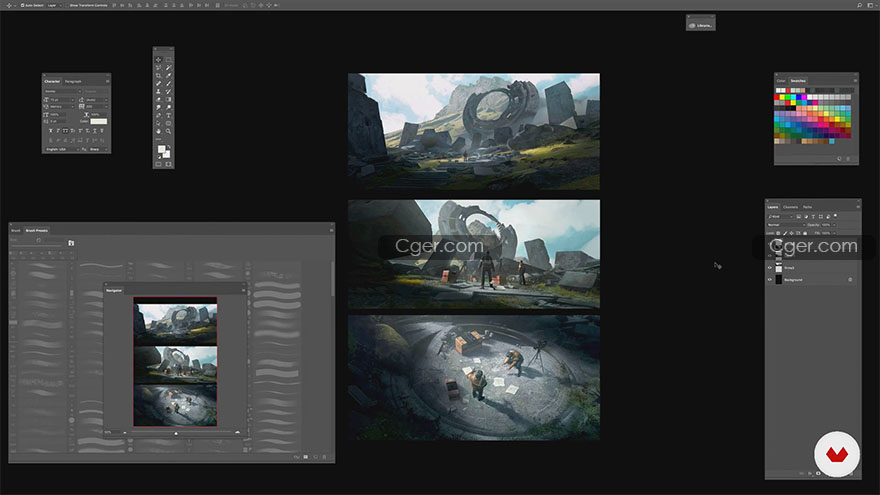Screen dimensions: 880x495
Task: Select the Clone Stamp tool
Action: 158,91
